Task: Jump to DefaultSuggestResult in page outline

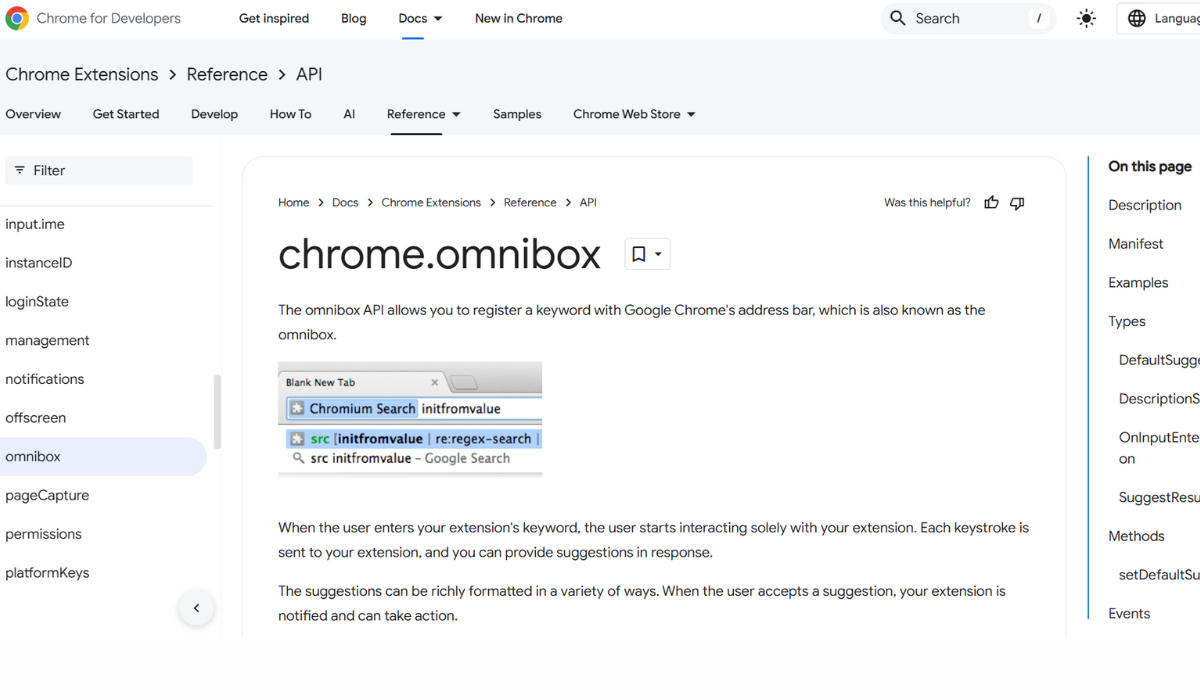Action: (1159, 360)
